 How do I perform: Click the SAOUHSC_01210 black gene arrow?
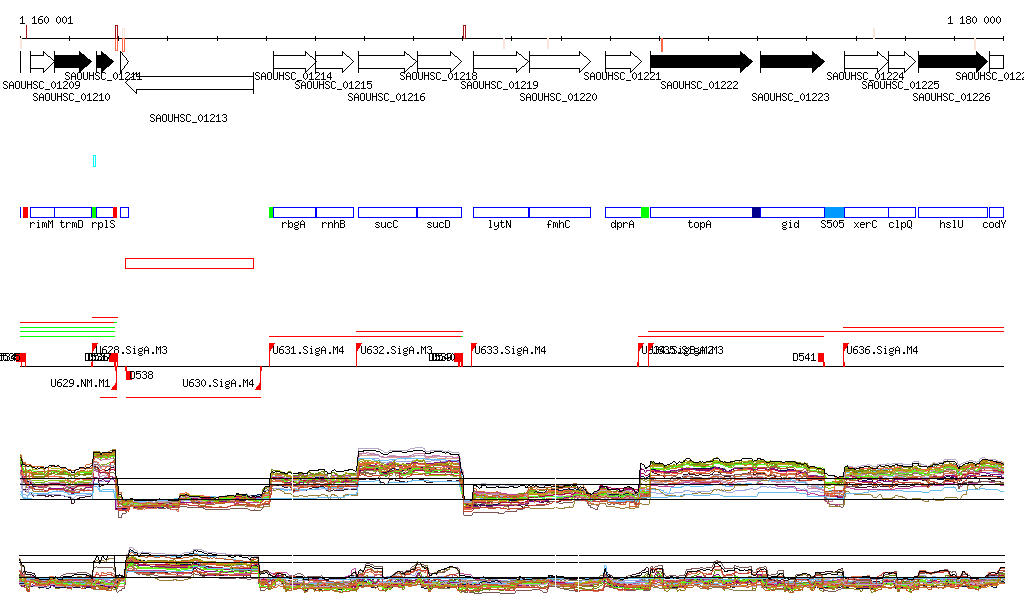(x=72, y=62)
